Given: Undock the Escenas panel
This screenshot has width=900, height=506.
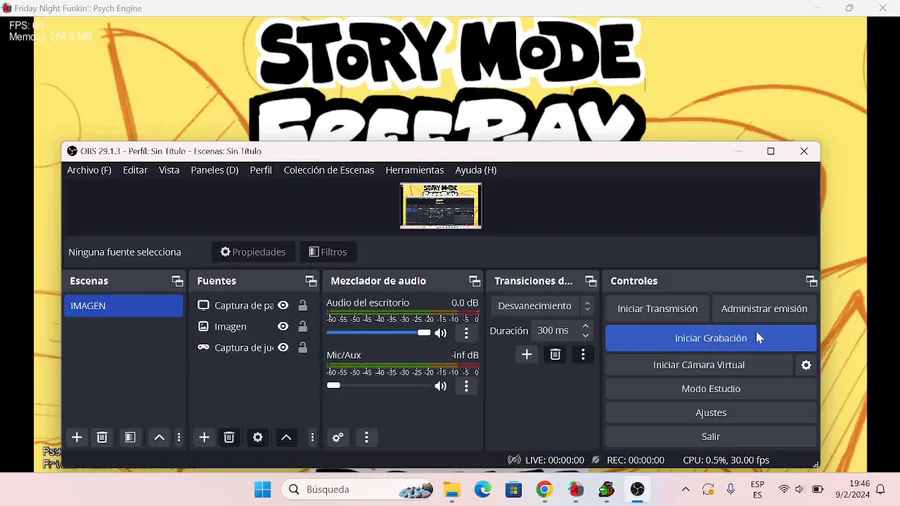Looking at the screenshot, I should (177, 281).
